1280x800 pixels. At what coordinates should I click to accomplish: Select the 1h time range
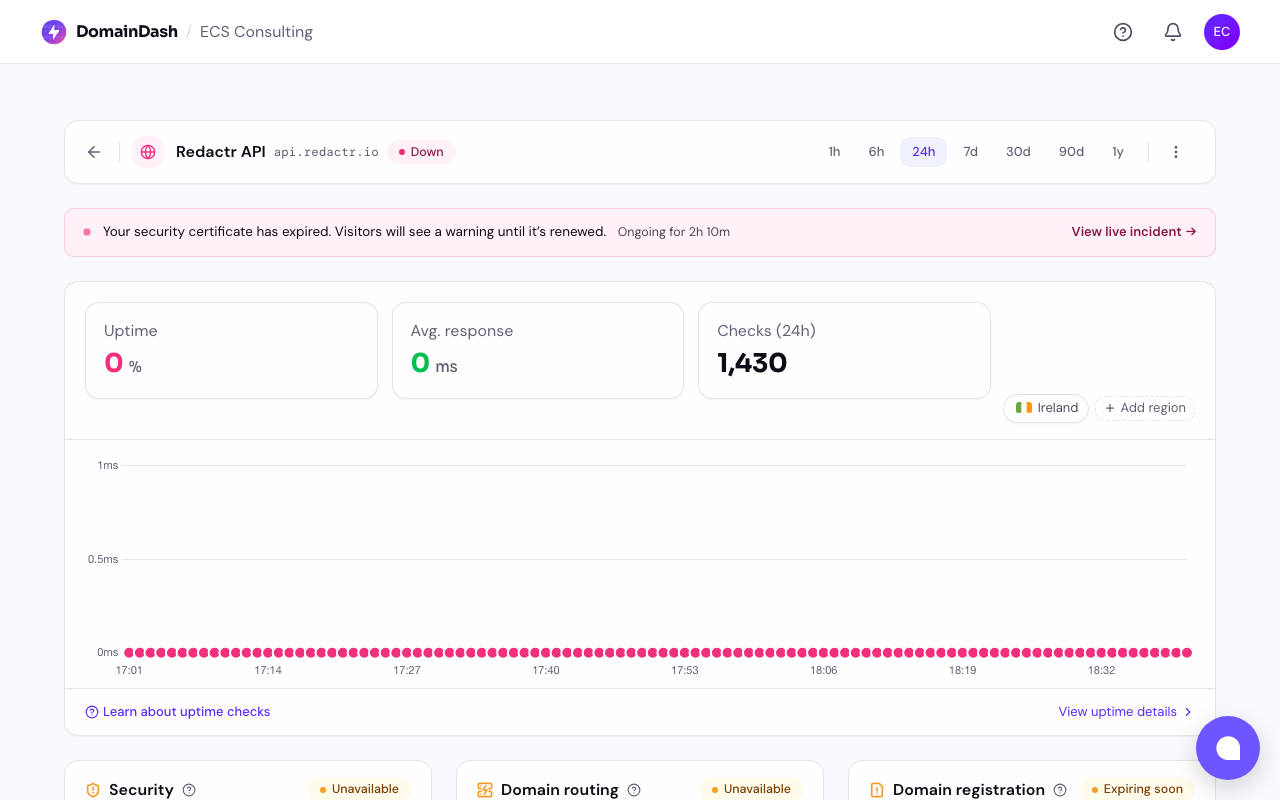point(834,152)
